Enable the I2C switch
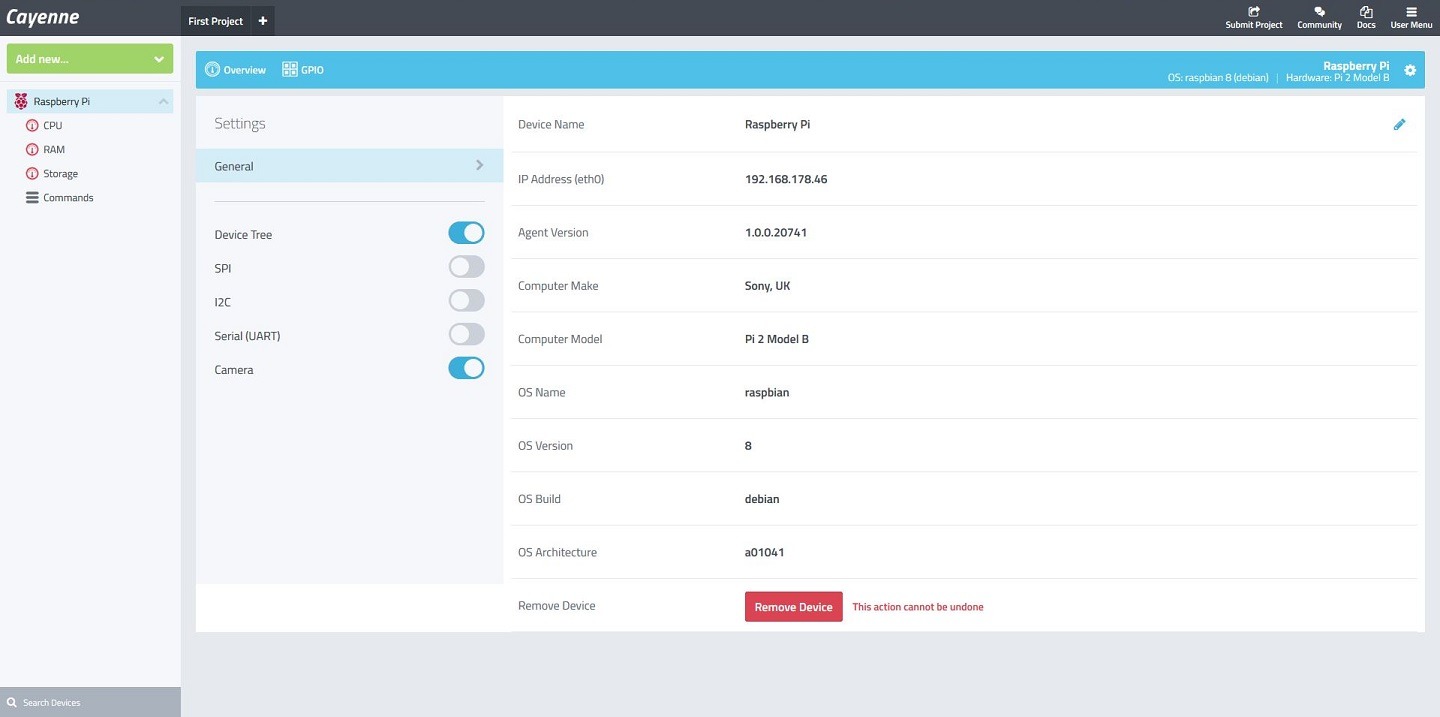The height and width of the screenshot is (717, 1440). 466,301
